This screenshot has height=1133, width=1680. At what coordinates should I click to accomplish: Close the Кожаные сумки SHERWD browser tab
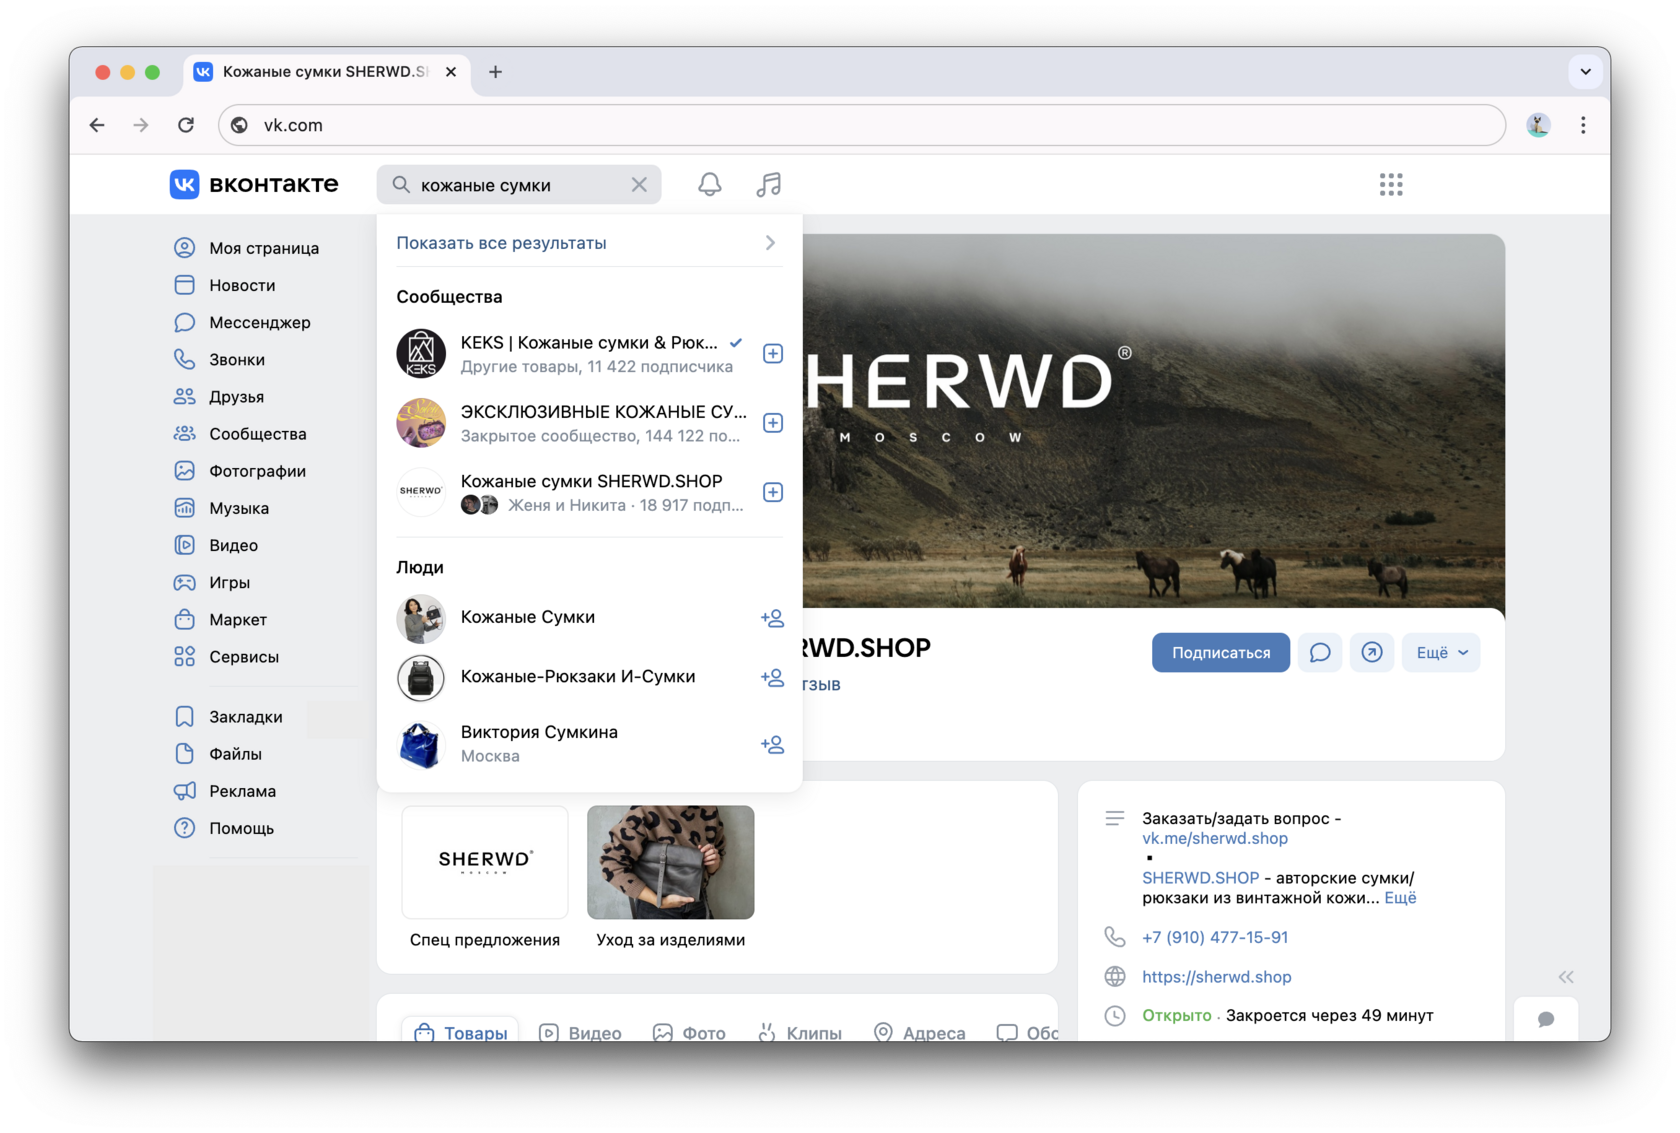click(451, 72)
